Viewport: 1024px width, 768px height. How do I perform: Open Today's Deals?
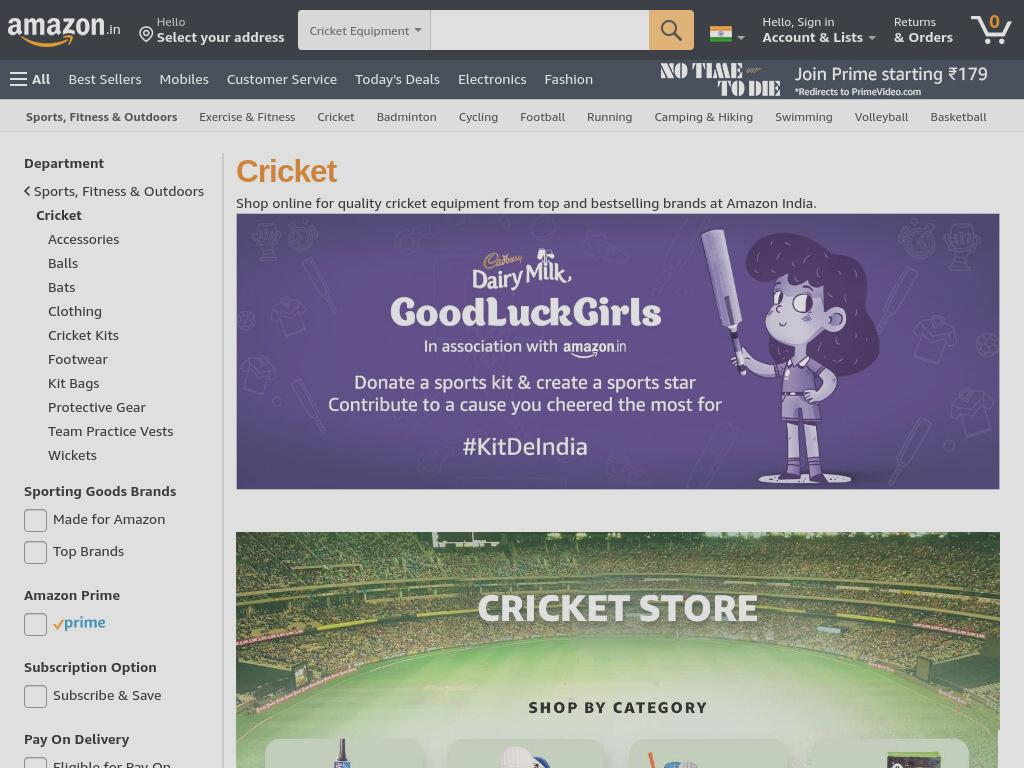[x=397, y=79]
